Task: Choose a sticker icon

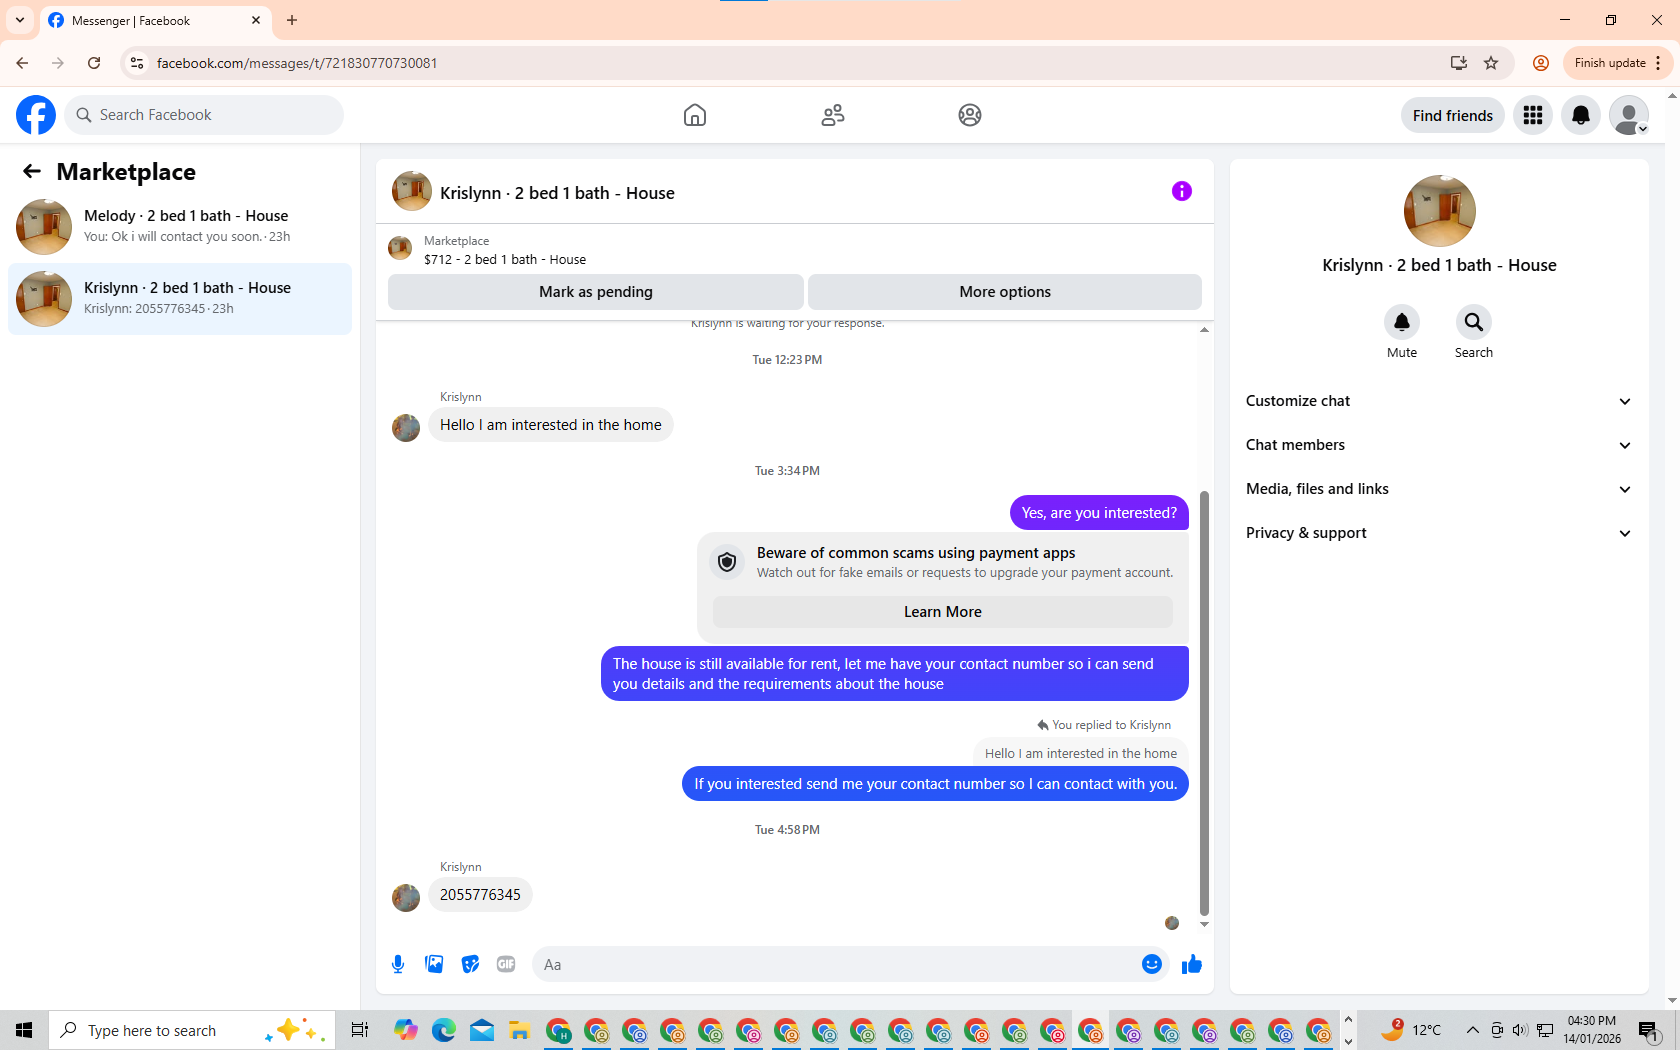Action: point(470,964)
